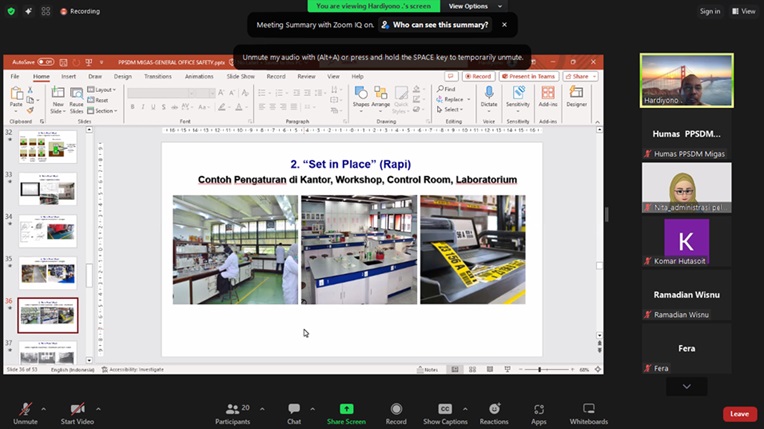The width and height of the screenshot is (764, 429).
Task: Open the Participants panel
Action: (232, 413)
